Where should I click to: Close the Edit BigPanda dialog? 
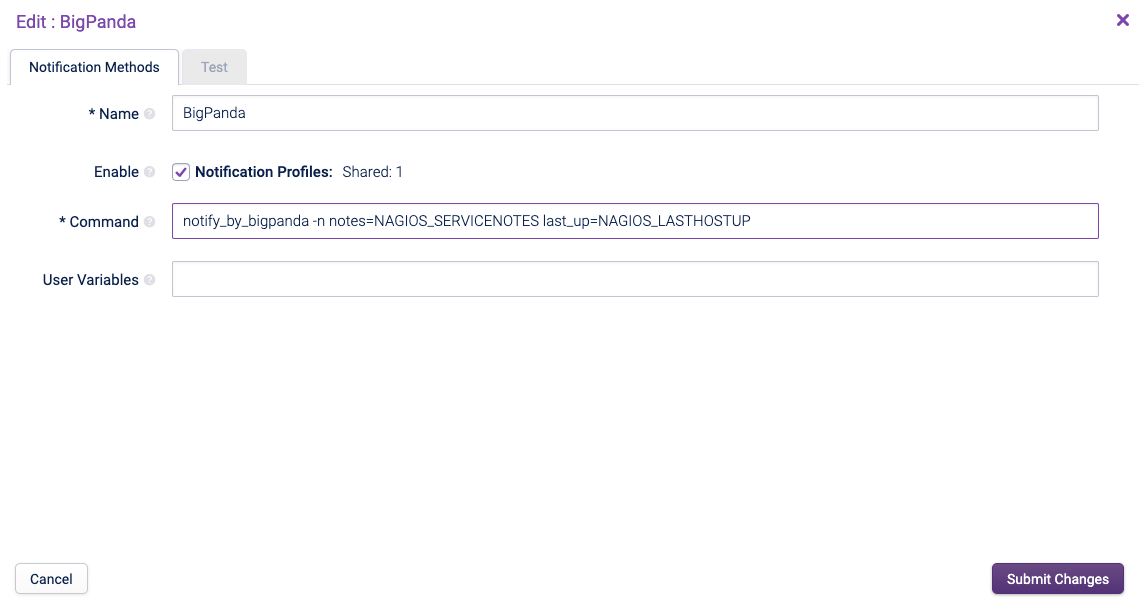(x=1123, y=20)
